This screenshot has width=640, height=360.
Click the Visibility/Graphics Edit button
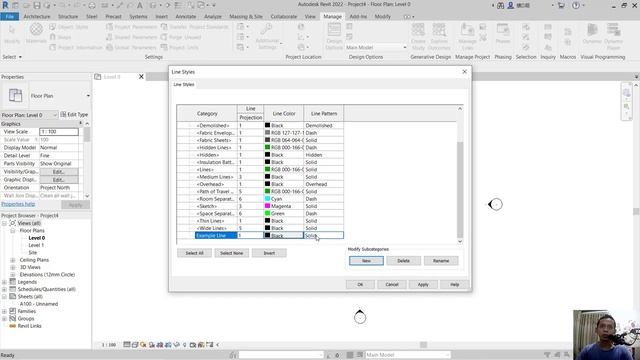click(x=59, y=172)
